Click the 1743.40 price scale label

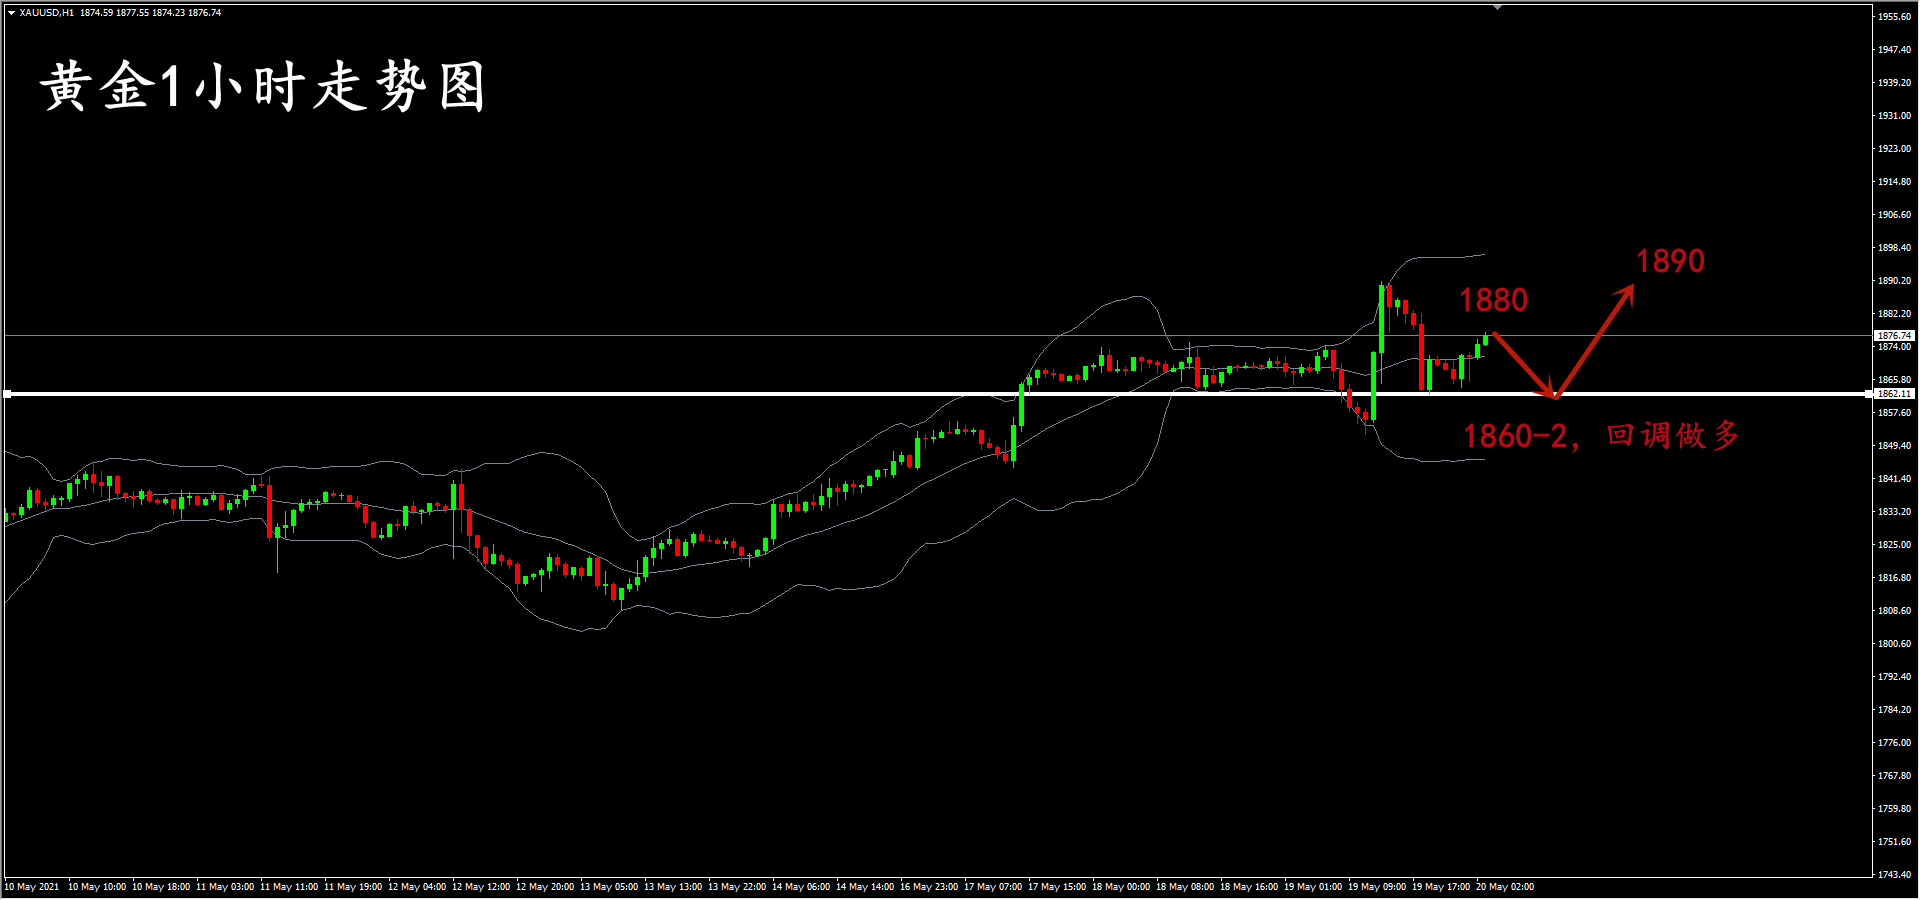[1894, 875]
